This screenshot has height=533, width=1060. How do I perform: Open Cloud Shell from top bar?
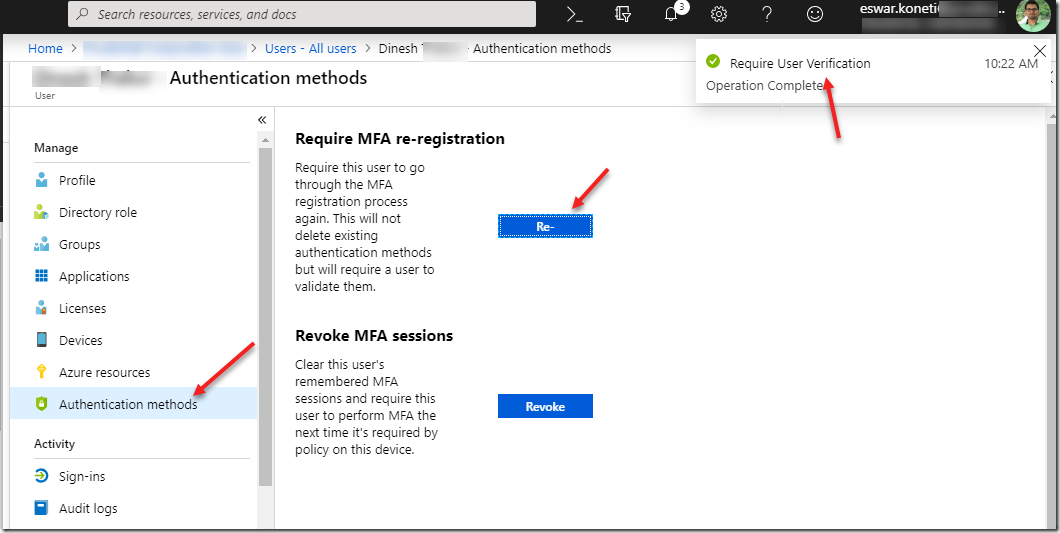coord(574,14)
